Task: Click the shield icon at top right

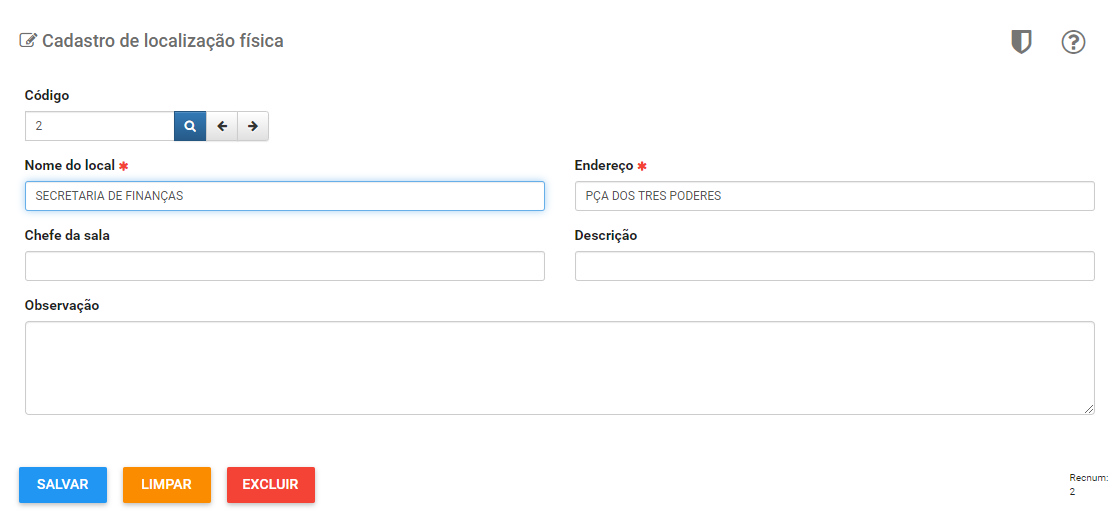Action: pyautogui.click(x=1021, y=42)
